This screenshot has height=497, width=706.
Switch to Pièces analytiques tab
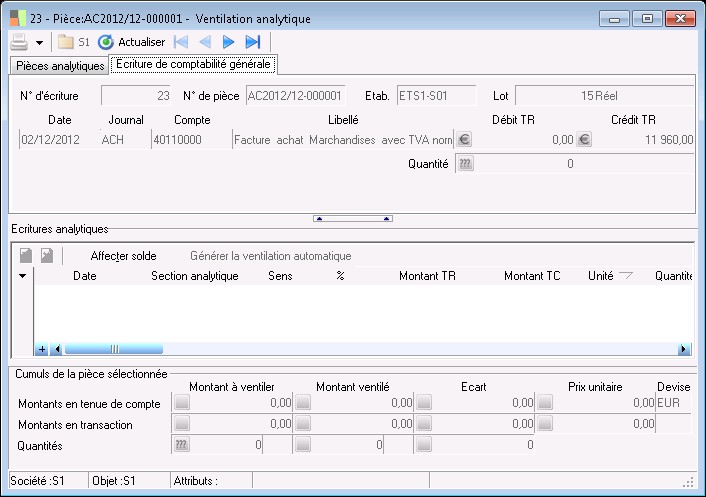pos(59,66)
